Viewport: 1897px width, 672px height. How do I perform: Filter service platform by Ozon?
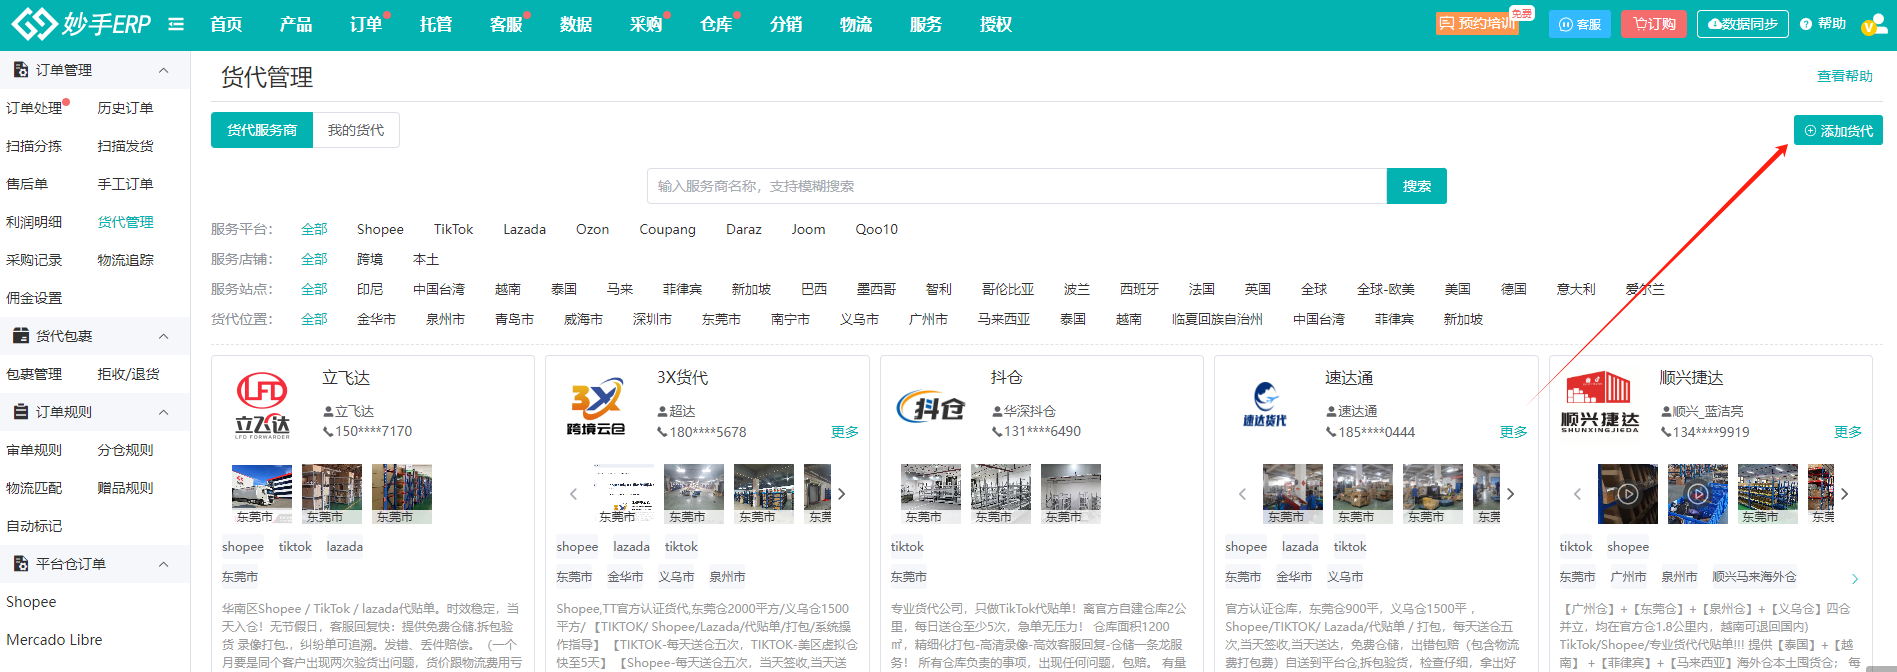click(x=592, y=229)
